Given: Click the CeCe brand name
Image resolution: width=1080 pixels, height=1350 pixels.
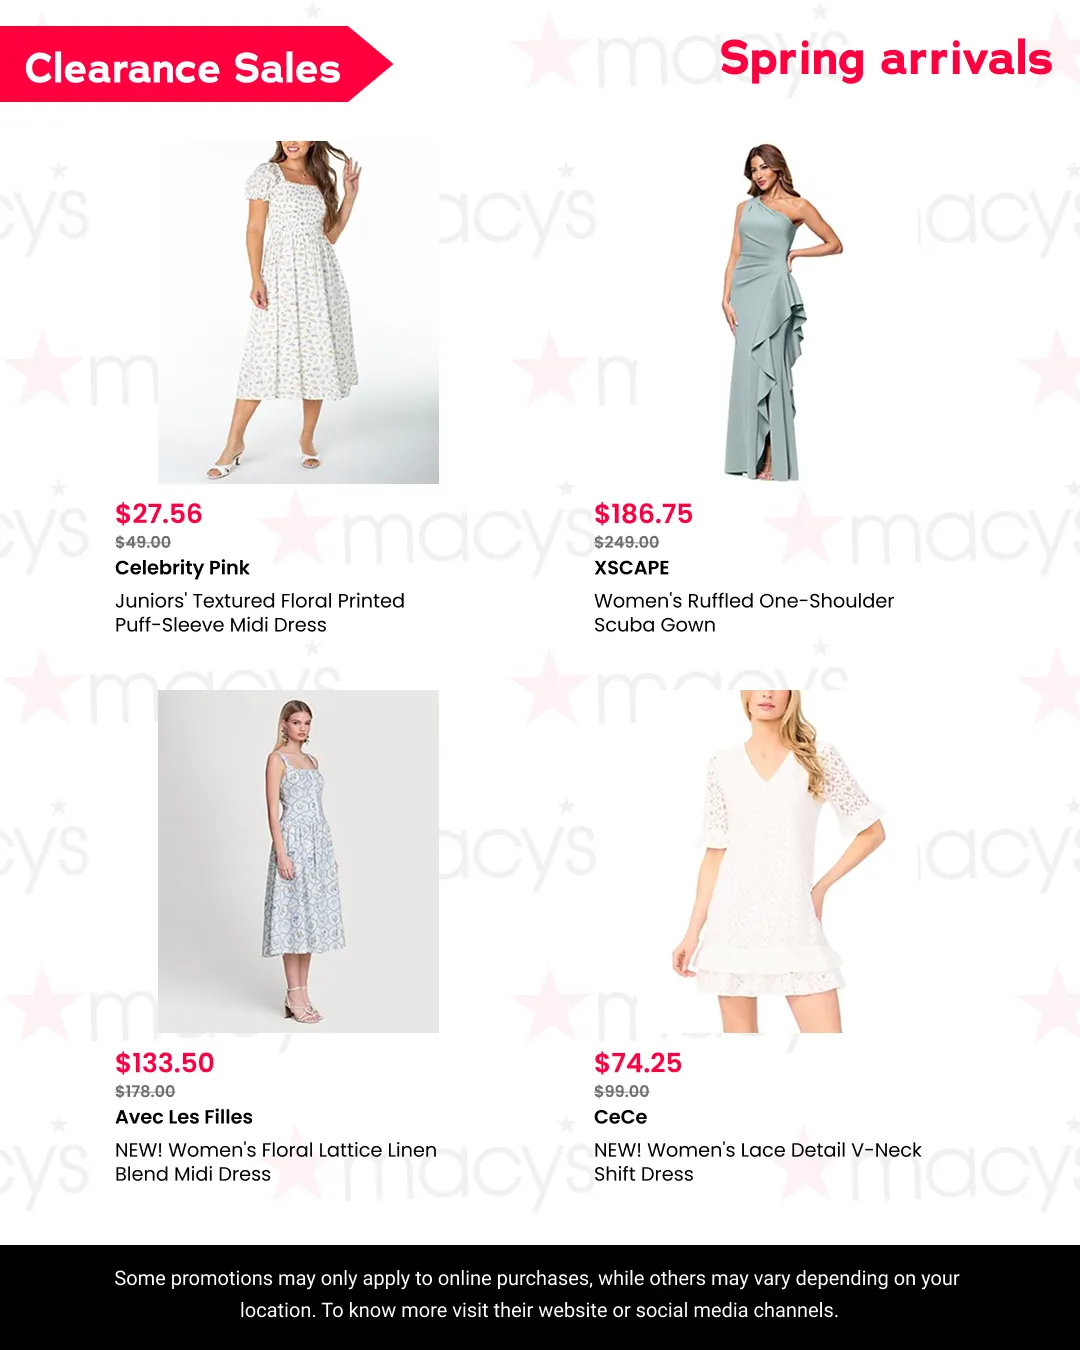Looking at the screenshot, I should pyautogui.click(x=621, y=1117).
